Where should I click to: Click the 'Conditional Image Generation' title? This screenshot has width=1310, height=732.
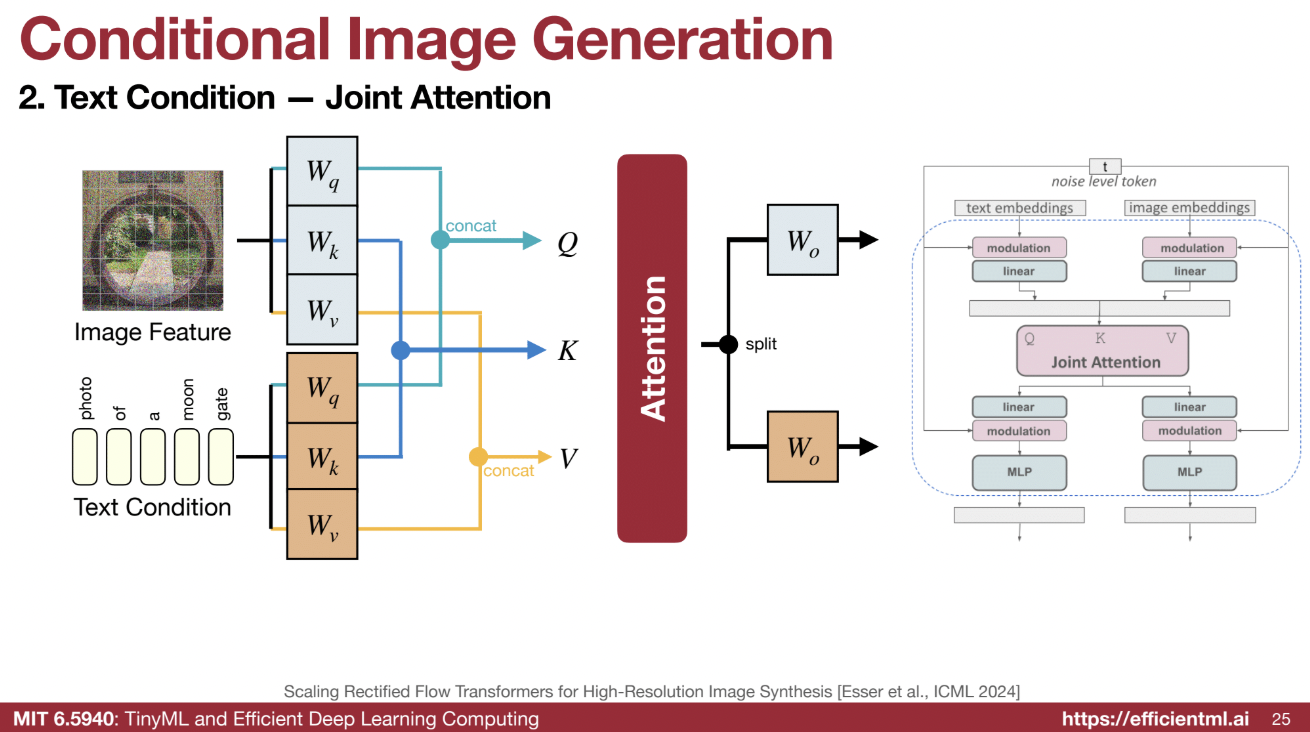pos(426,40)
